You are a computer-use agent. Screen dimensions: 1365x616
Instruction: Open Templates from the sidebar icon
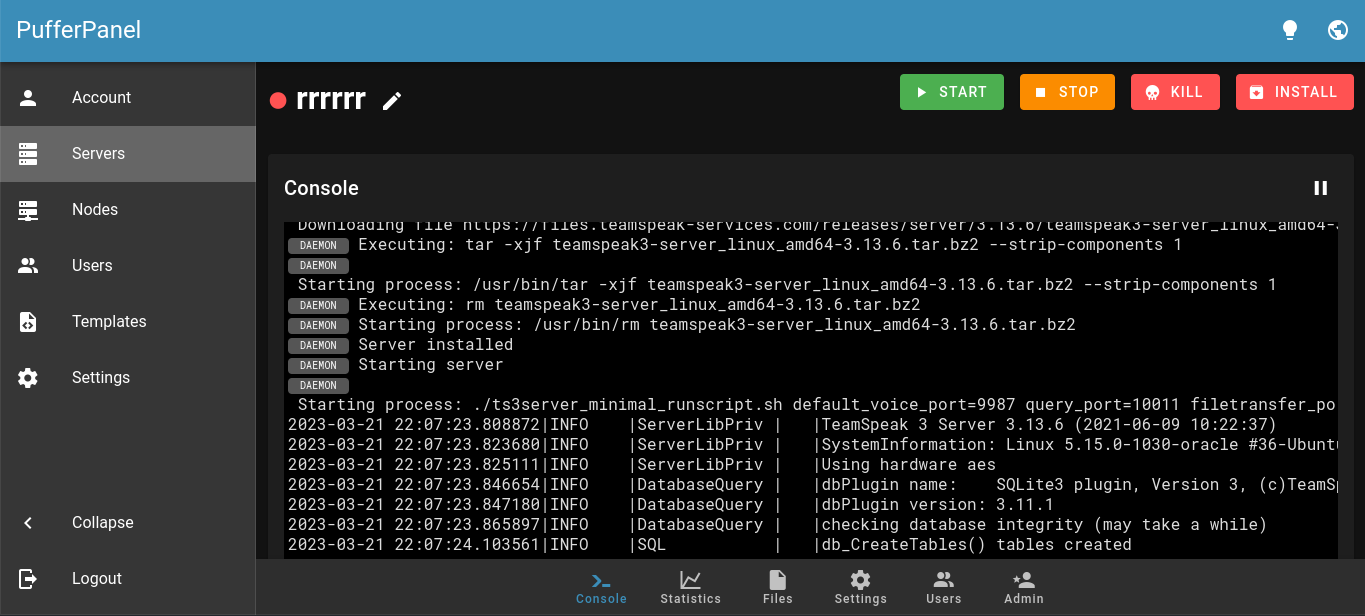pyautogui.click(x=28, y=321)
